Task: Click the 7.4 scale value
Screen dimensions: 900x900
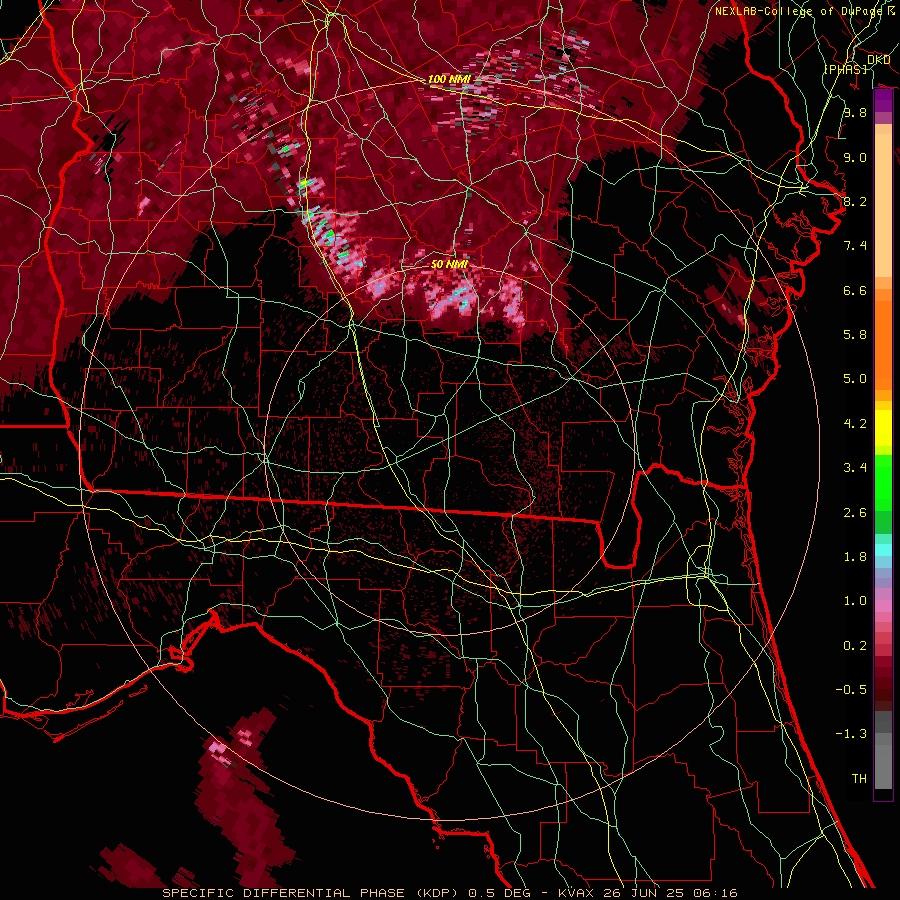Action: (855, 246)
